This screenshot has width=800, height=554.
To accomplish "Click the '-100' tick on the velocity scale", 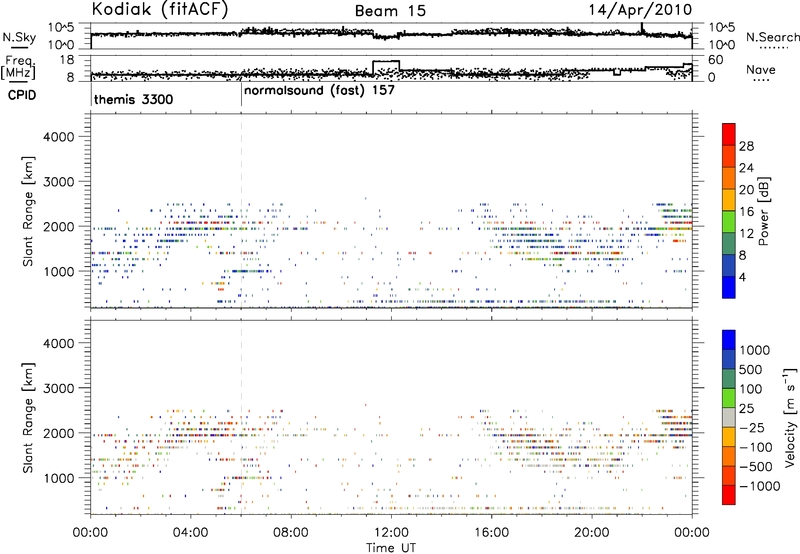I will point(756,447).
